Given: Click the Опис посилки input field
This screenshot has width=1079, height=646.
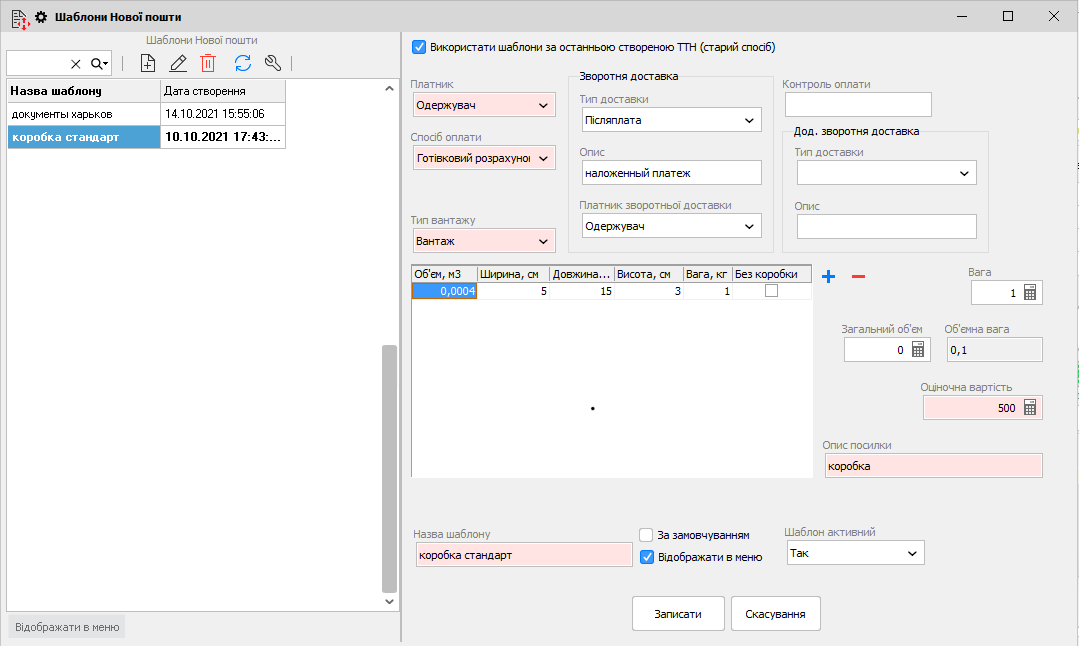Looking at the screenshot, I should 932,466.
